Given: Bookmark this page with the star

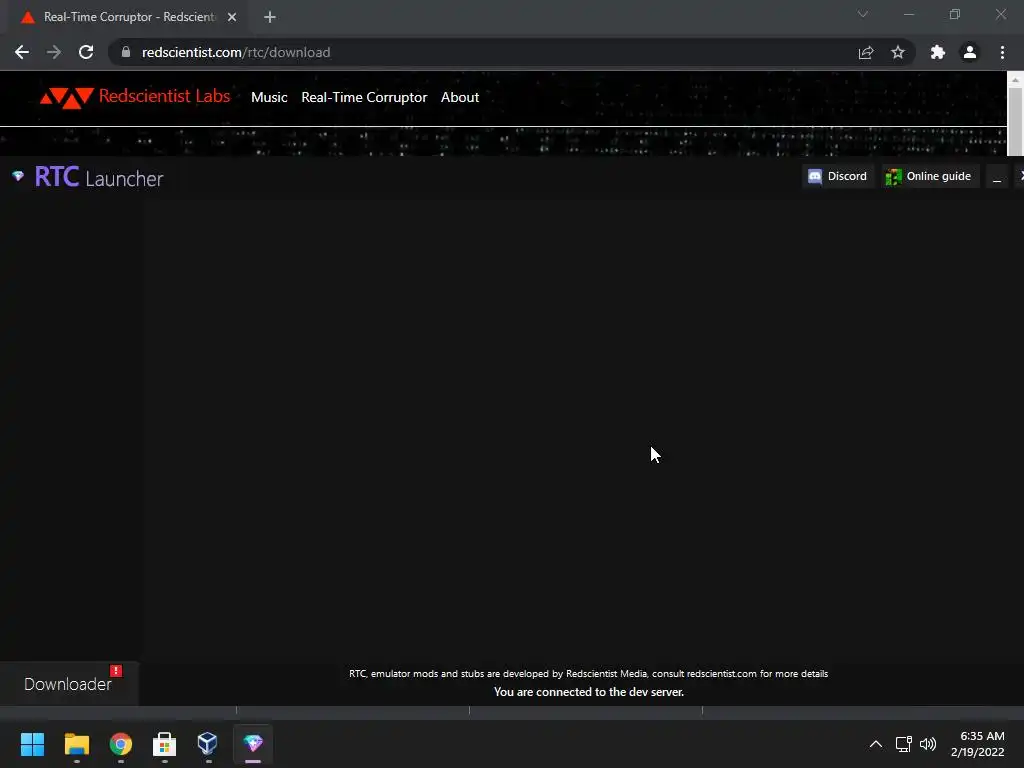Looking at the screenshot, I should (x=898, y=52).
